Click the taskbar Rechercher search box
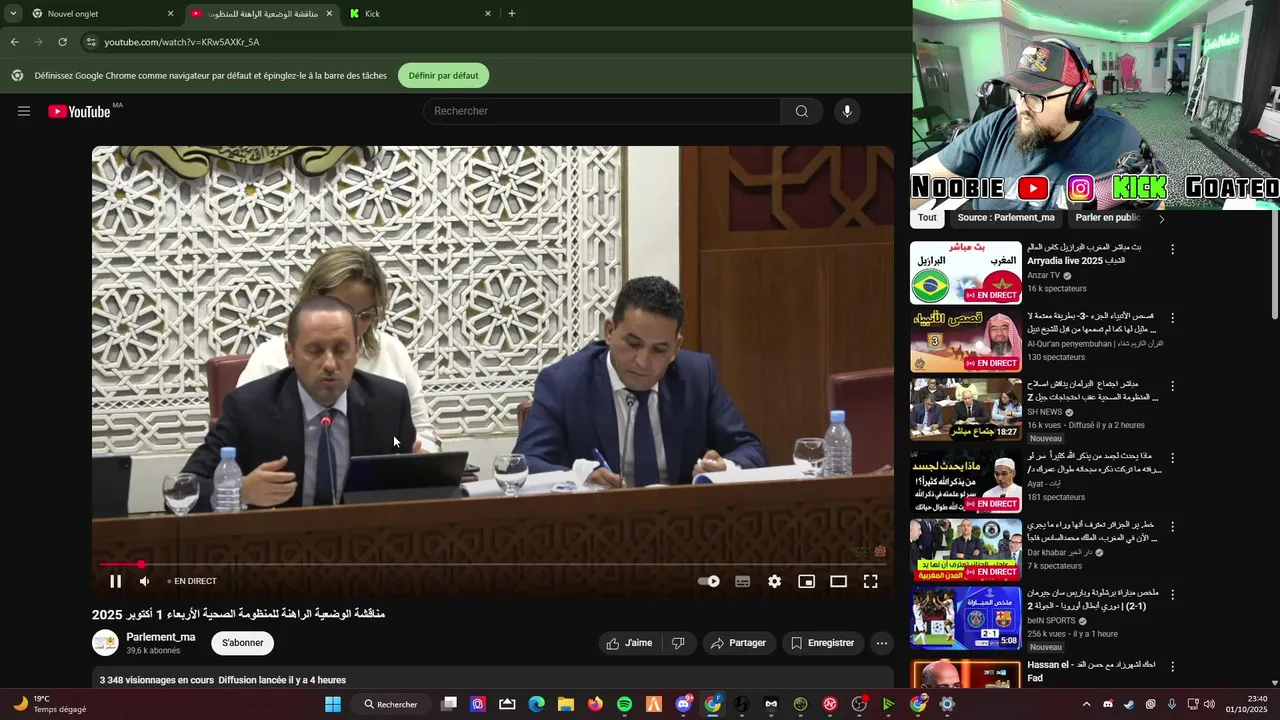Screen dimensions: 1280x720 (391, 704)
